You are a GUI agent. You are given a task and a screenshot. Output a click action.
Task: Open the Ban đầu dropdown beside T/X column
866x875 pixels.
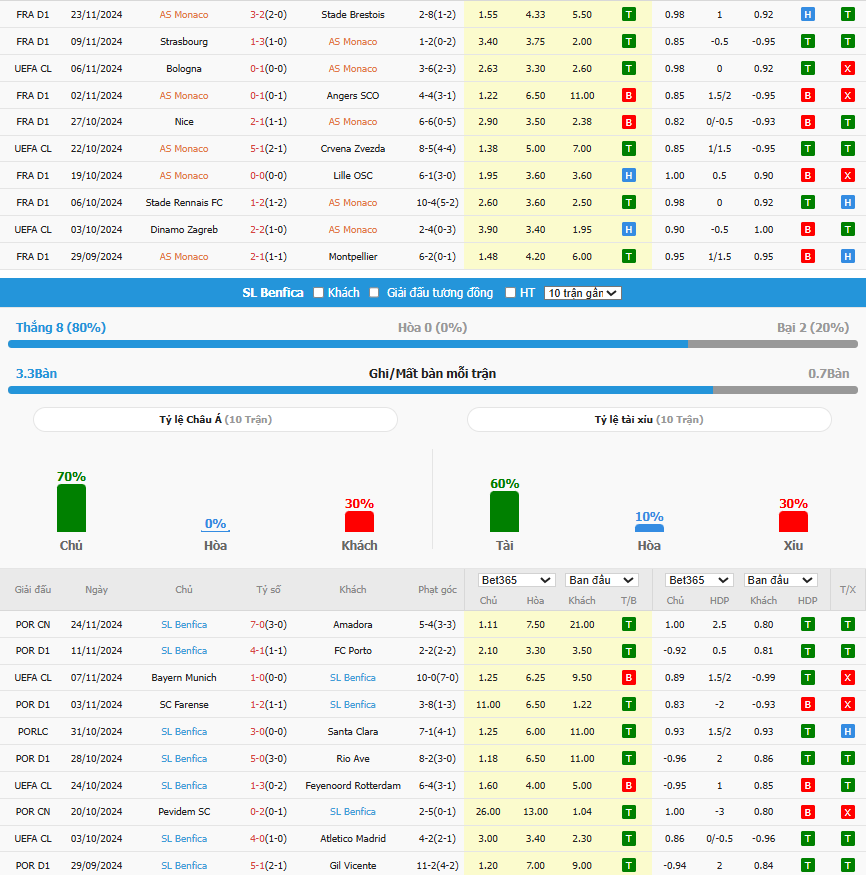(781, 580)
